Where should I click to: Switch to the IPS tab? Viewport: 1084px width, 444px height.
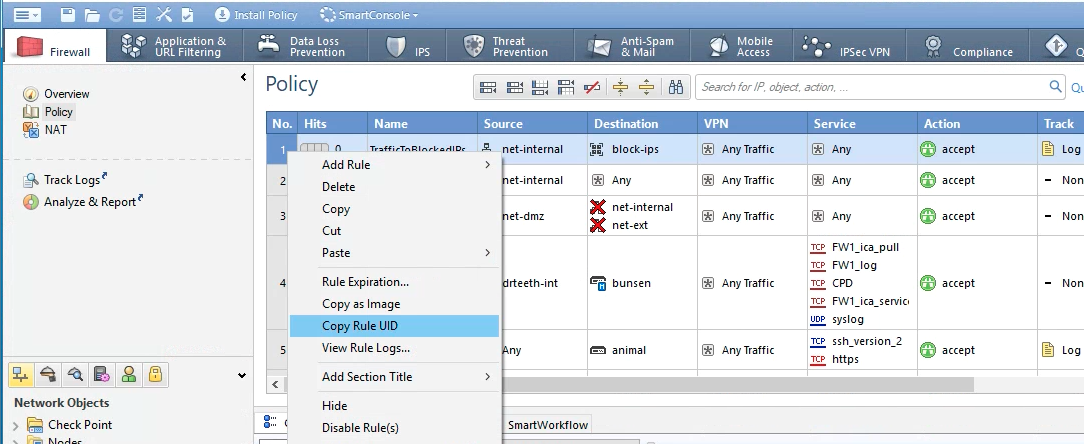pyautogui.click(x=408, y=46)
